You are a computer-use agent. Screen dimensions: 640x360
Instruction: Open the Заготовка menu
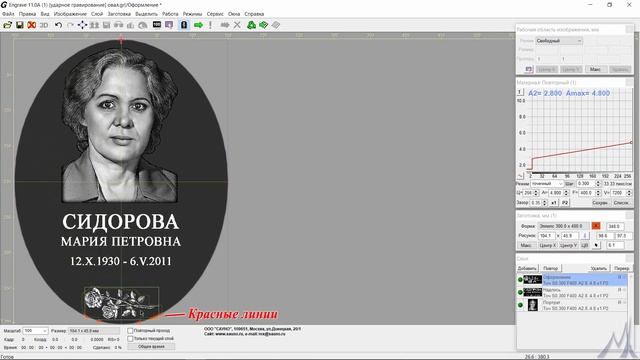(x=119, y=14)
